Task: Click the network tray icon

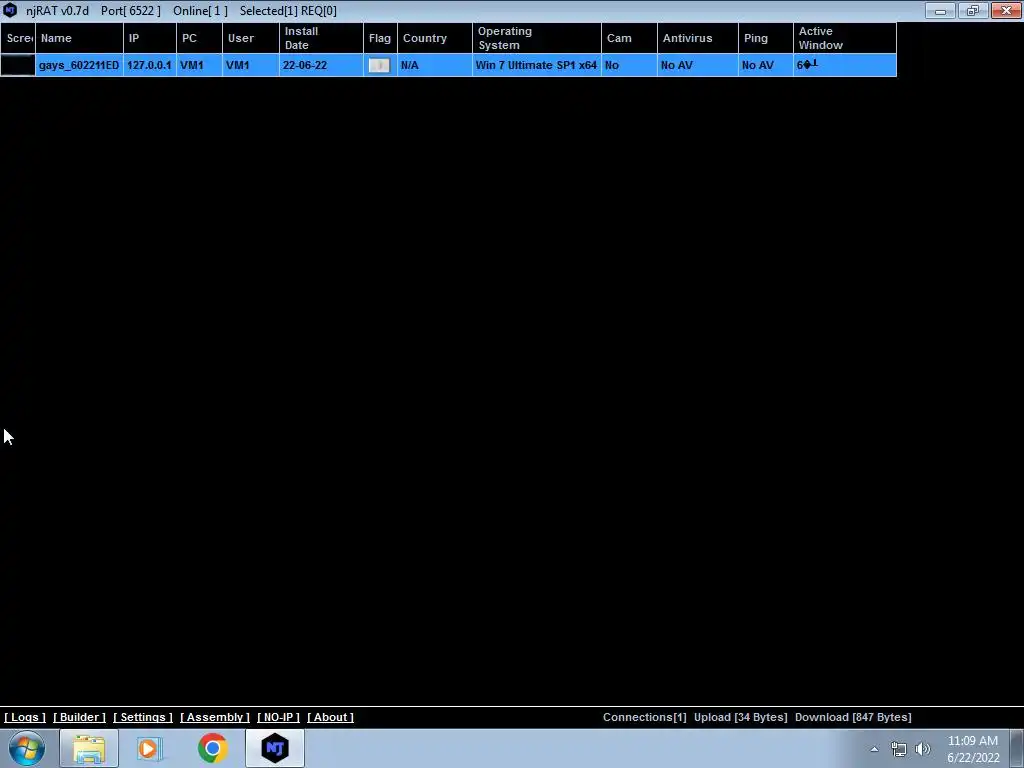Action: [899, 749]
